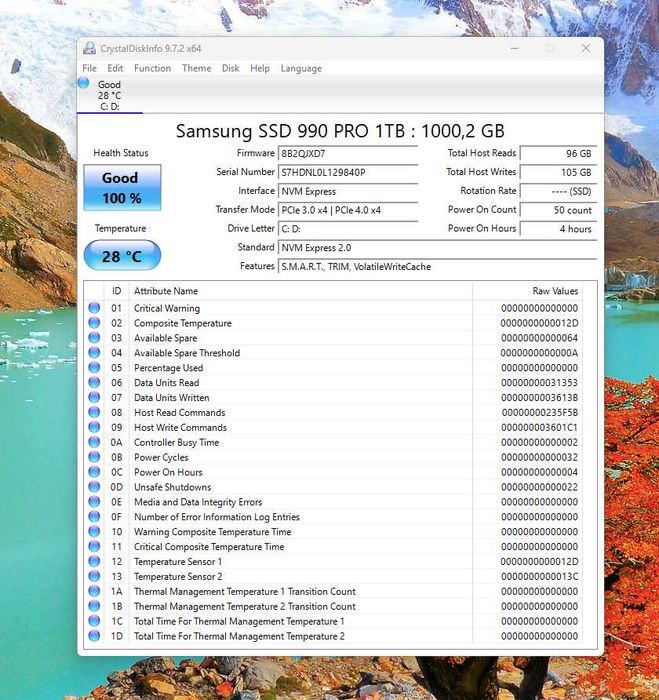Click the Health Status label
This screenshot has height=700, width=659.
121,153
